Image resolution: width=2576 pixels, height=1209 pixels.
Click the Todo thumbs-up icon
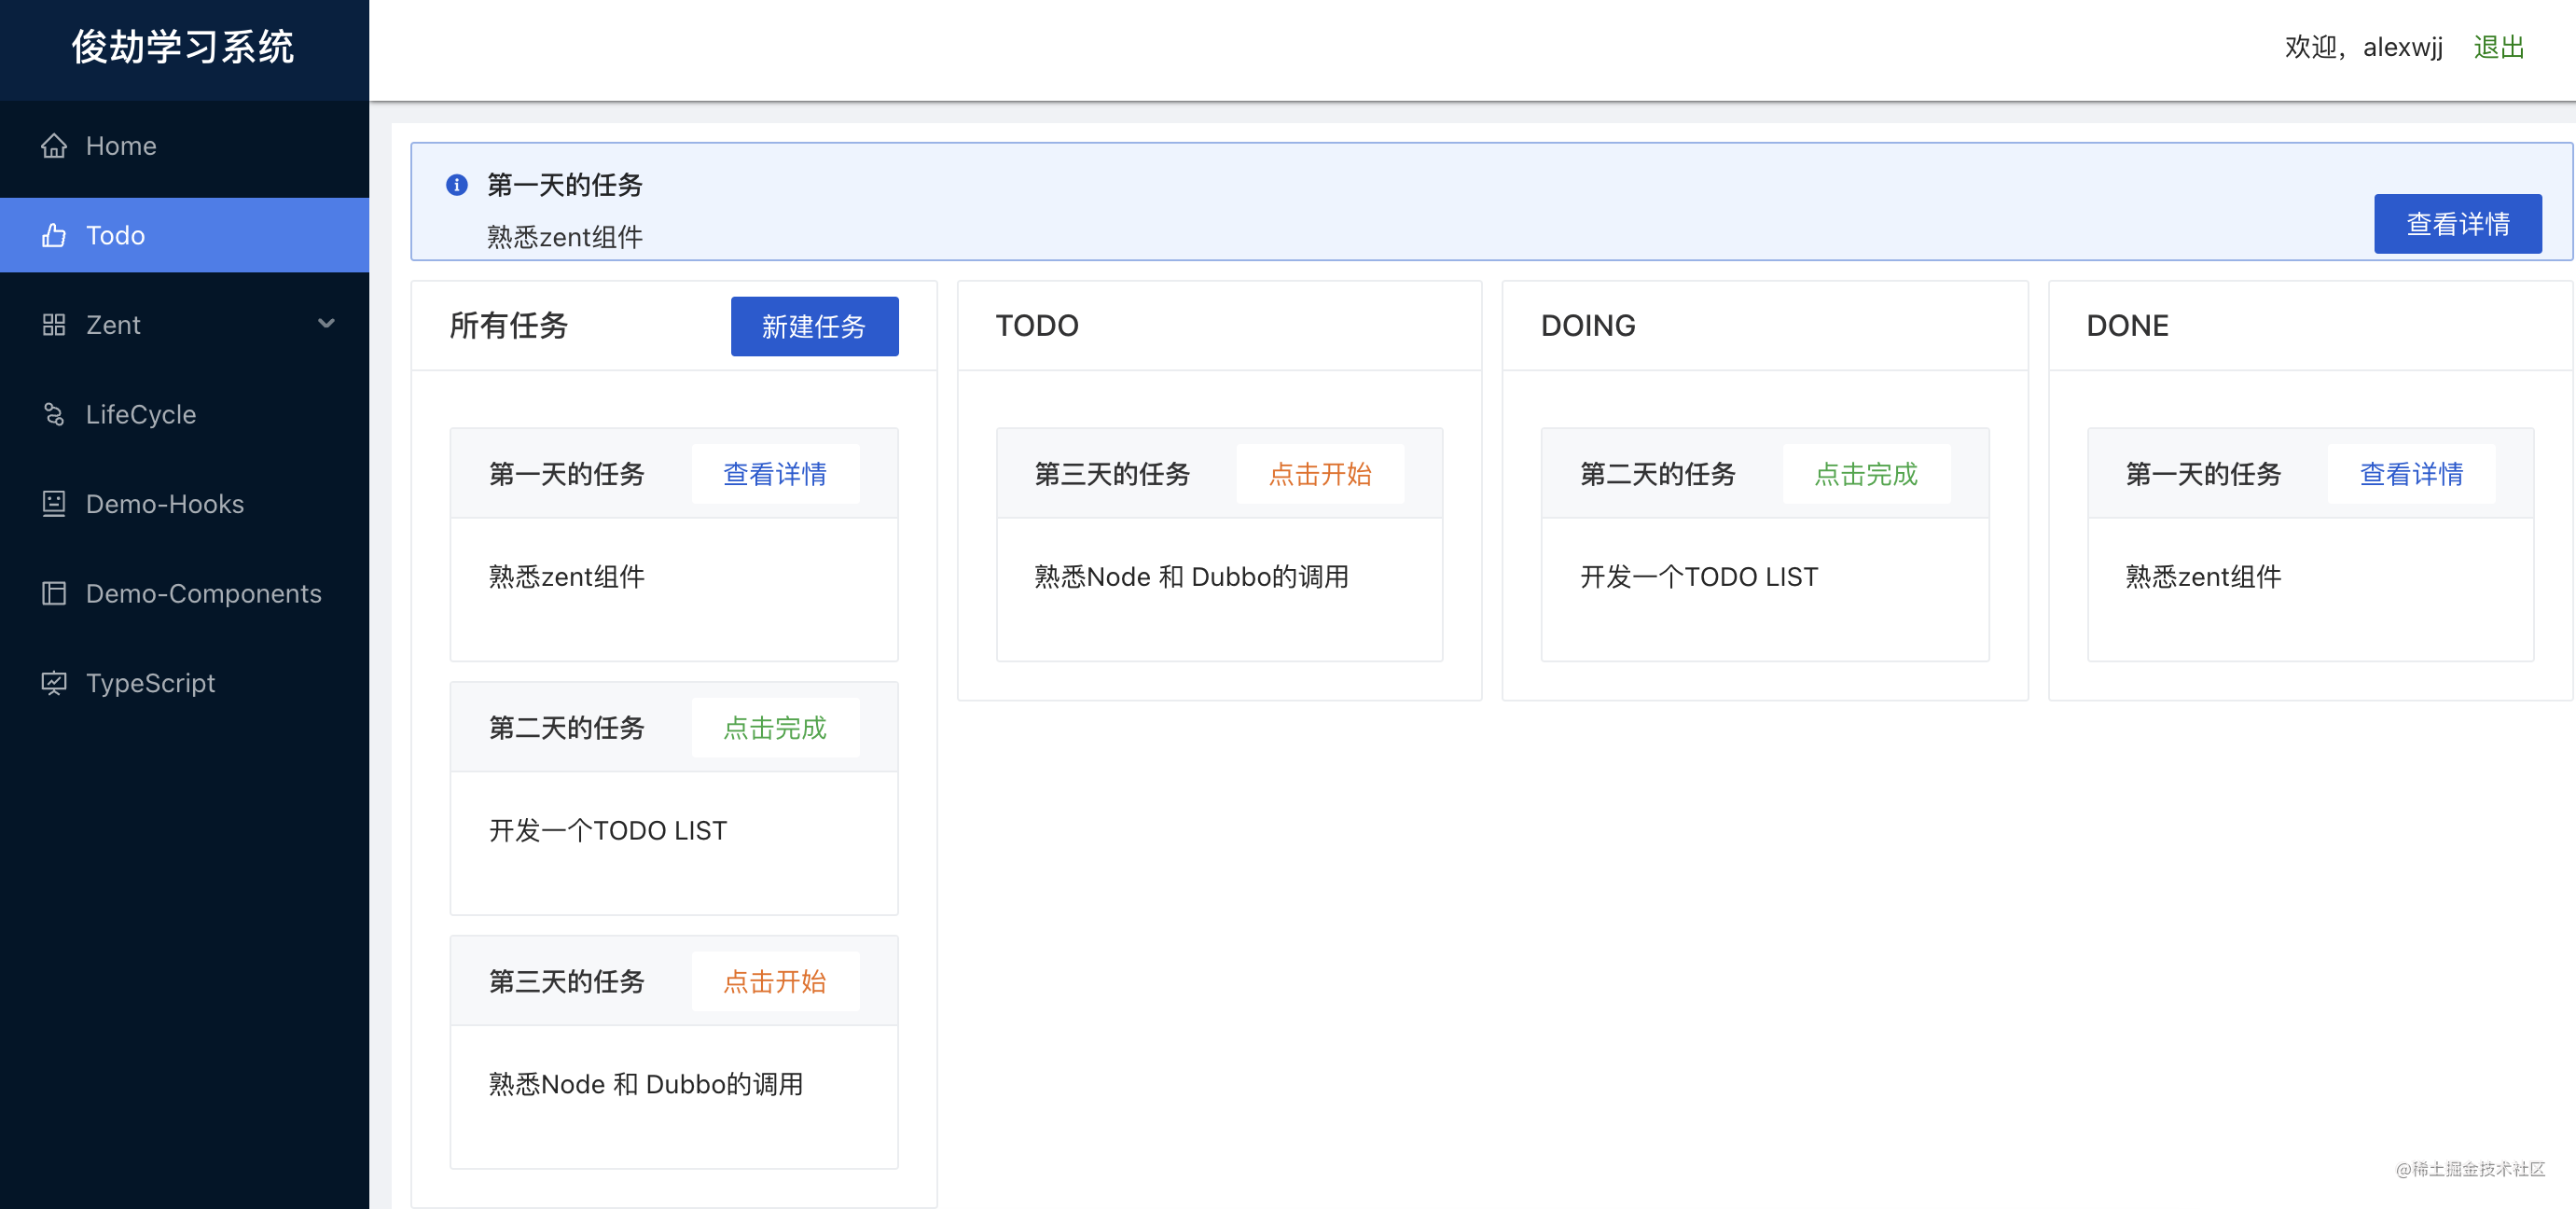pyautogui.click(x=54, y=235)
